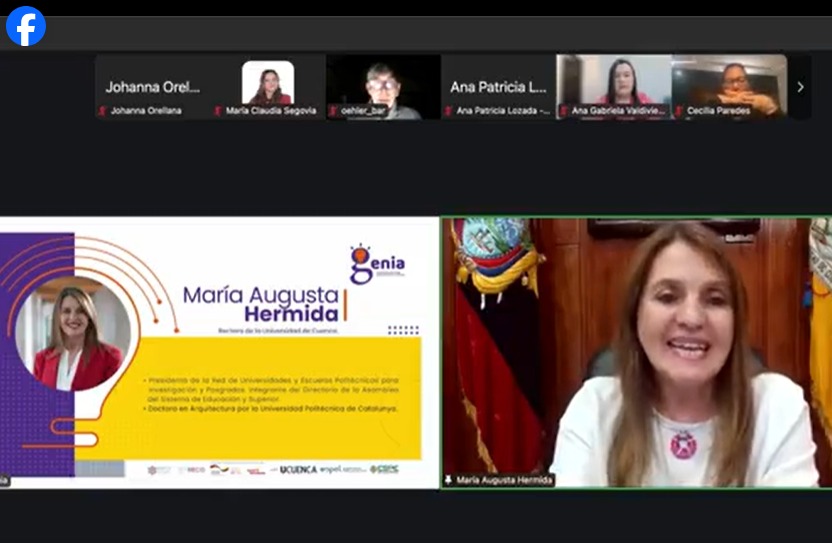Click muted mic icon beside Ana Gabriela Valdivieso
Image resolution: width=832 pixels, height=543 pixels.
tap(564, 111)
